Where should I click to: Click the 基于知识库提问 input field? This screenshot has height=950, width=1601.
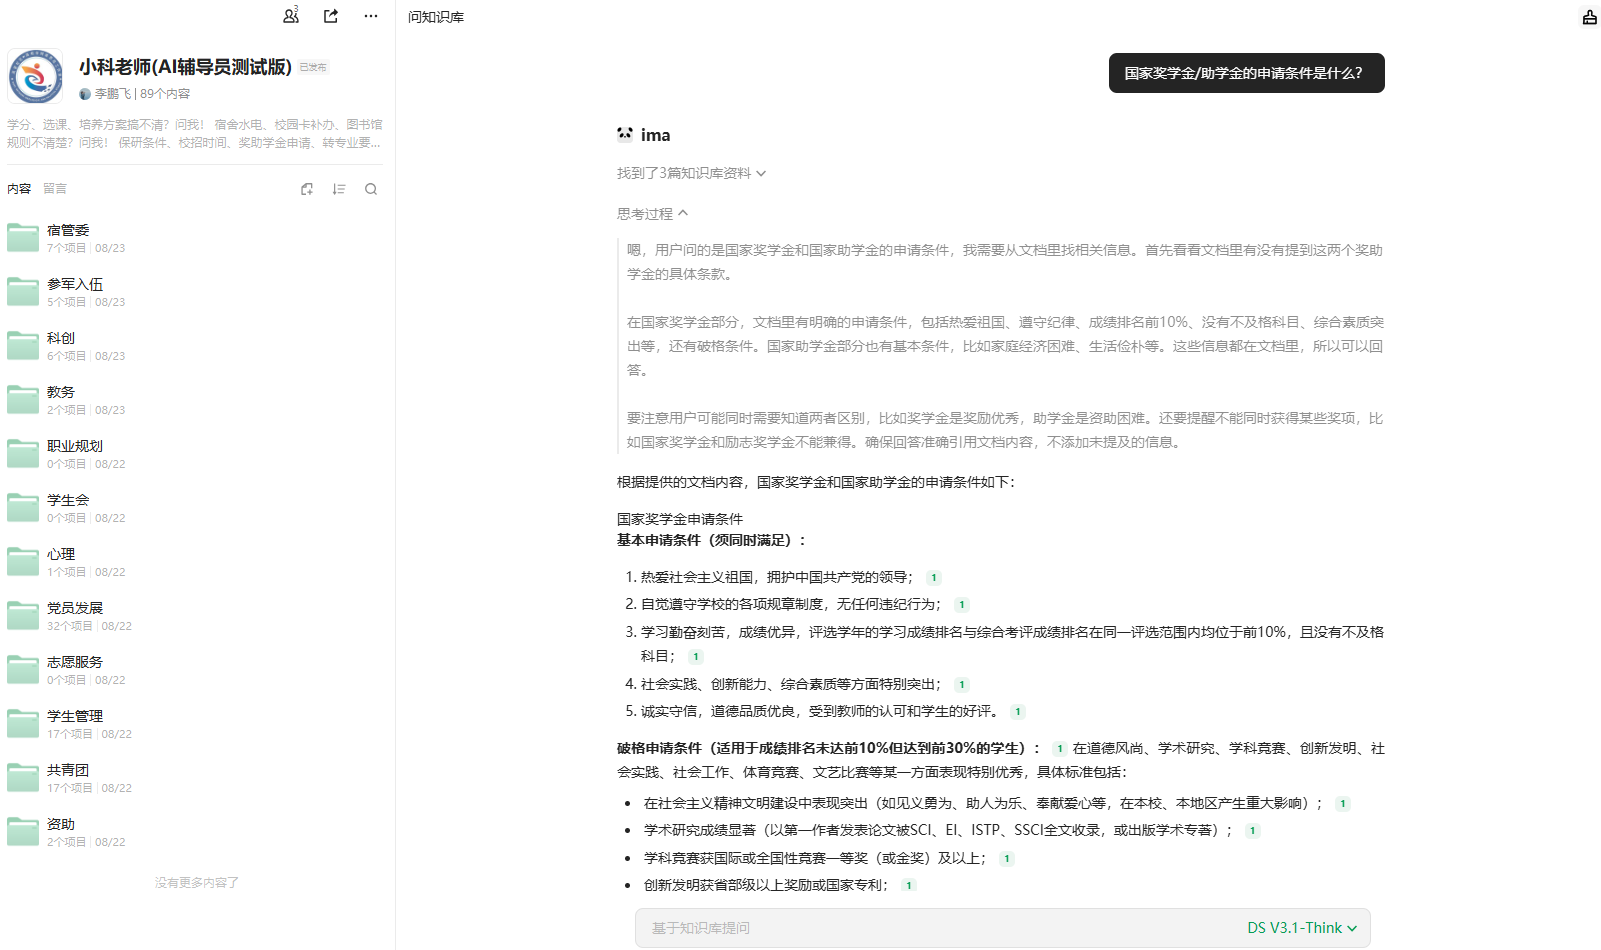click(930, 928)
